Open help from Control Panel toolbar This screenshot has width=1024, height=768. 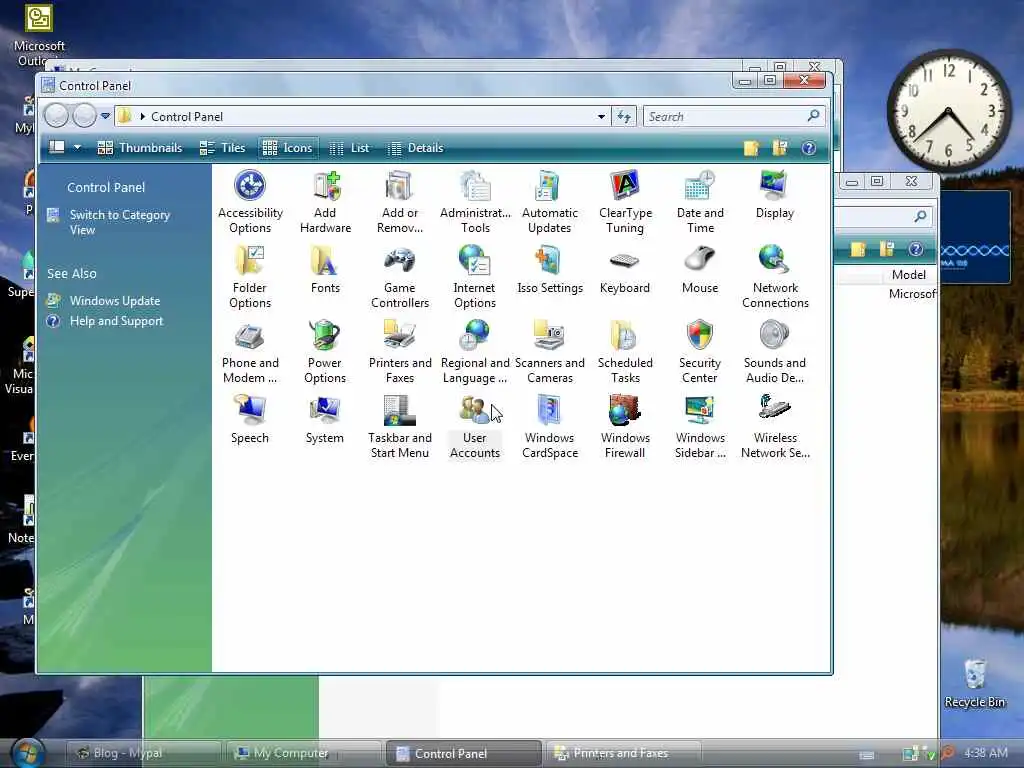click(808, 148)
